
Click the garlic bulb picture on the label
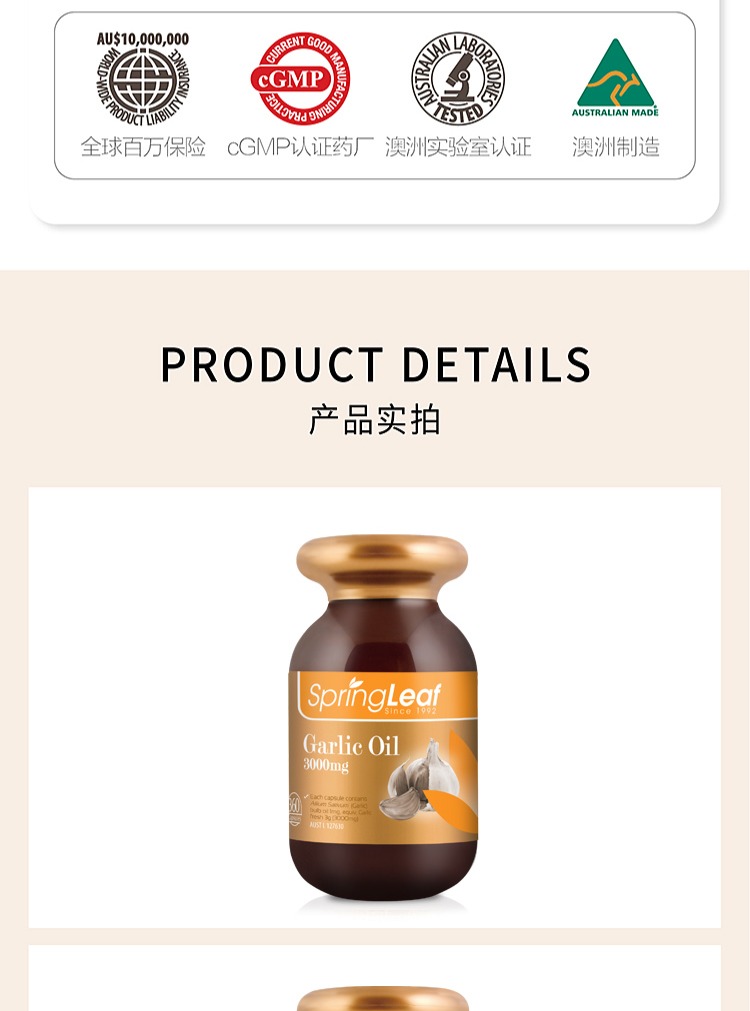tap(420, 779)
